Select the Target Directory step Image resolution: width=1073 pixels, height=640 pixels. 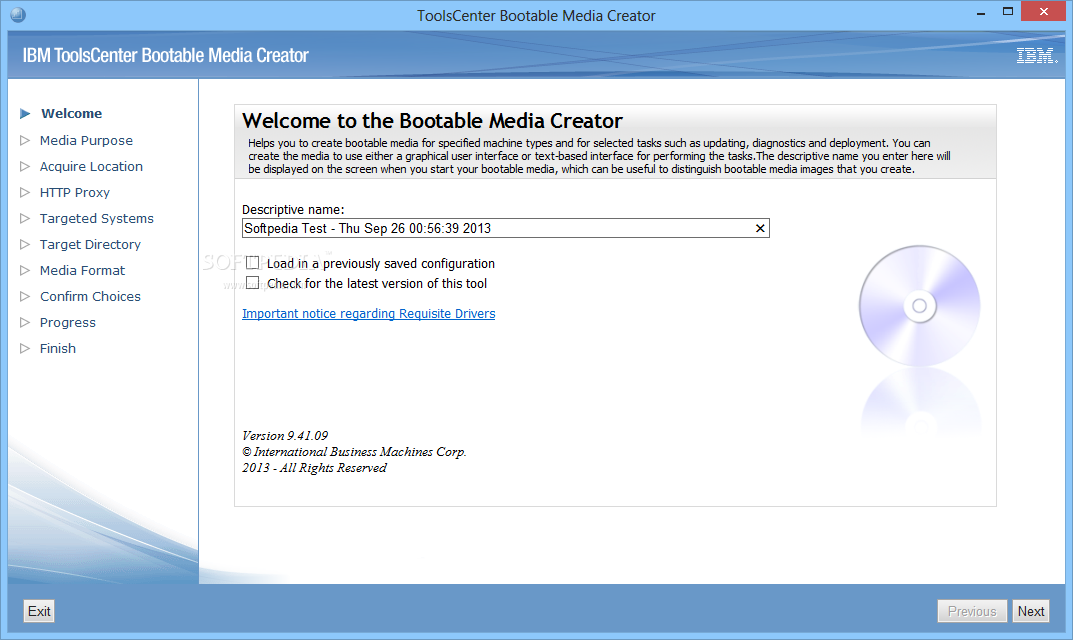(x=90, y=244)
